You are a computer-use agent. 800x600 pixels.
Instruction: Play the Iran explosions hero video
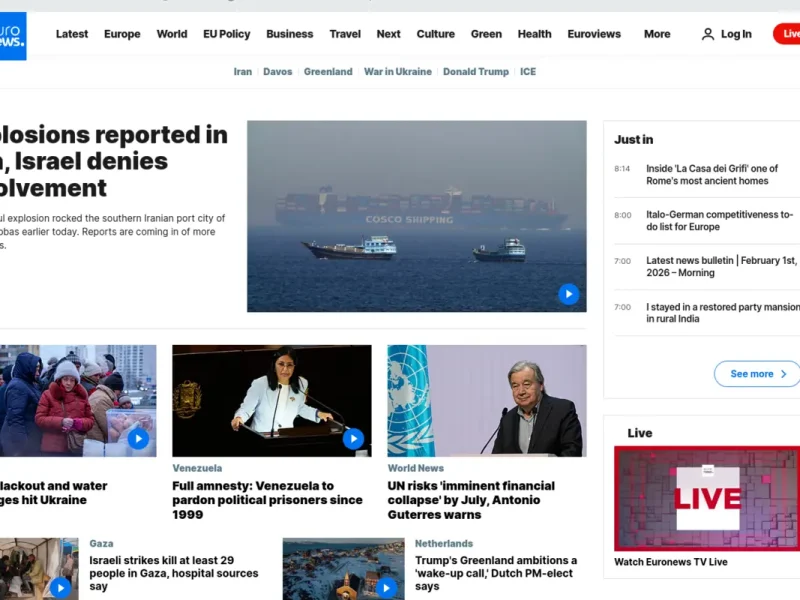tap(569, 293)
